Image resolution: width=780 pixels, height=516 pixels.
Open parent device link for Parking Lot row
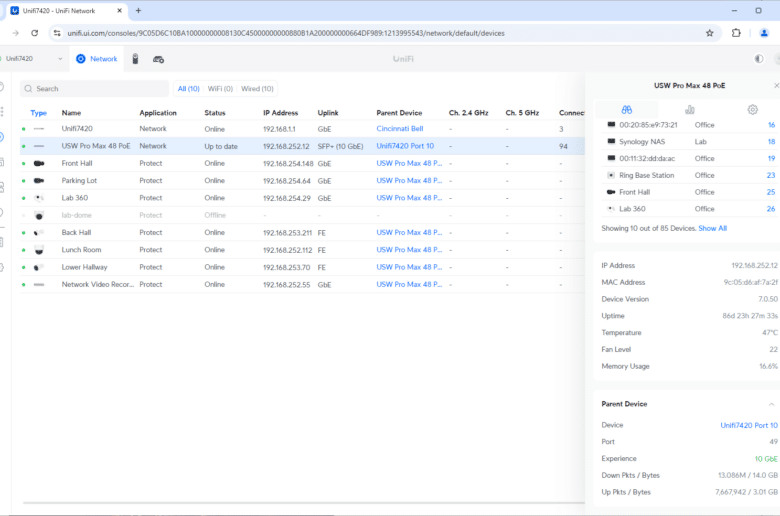409,181
